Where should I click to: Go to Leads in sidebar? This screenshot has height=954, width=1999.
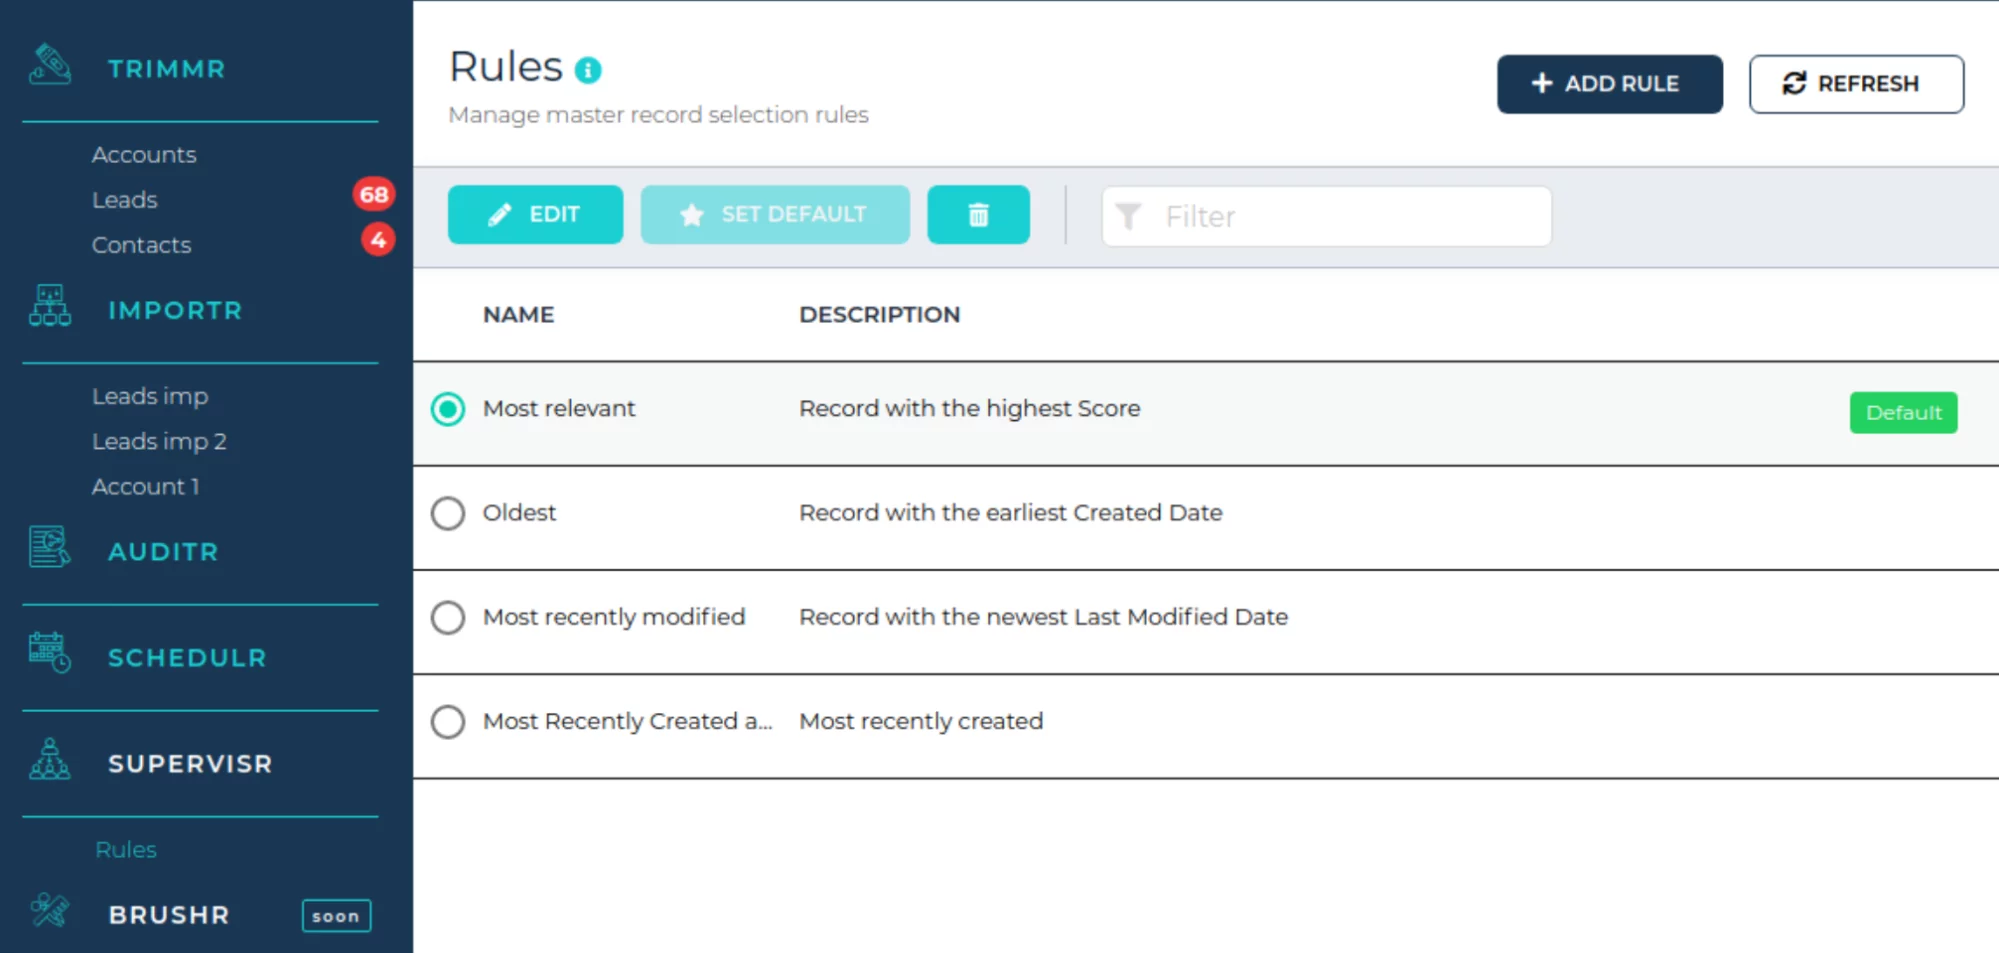pos(125,200)
